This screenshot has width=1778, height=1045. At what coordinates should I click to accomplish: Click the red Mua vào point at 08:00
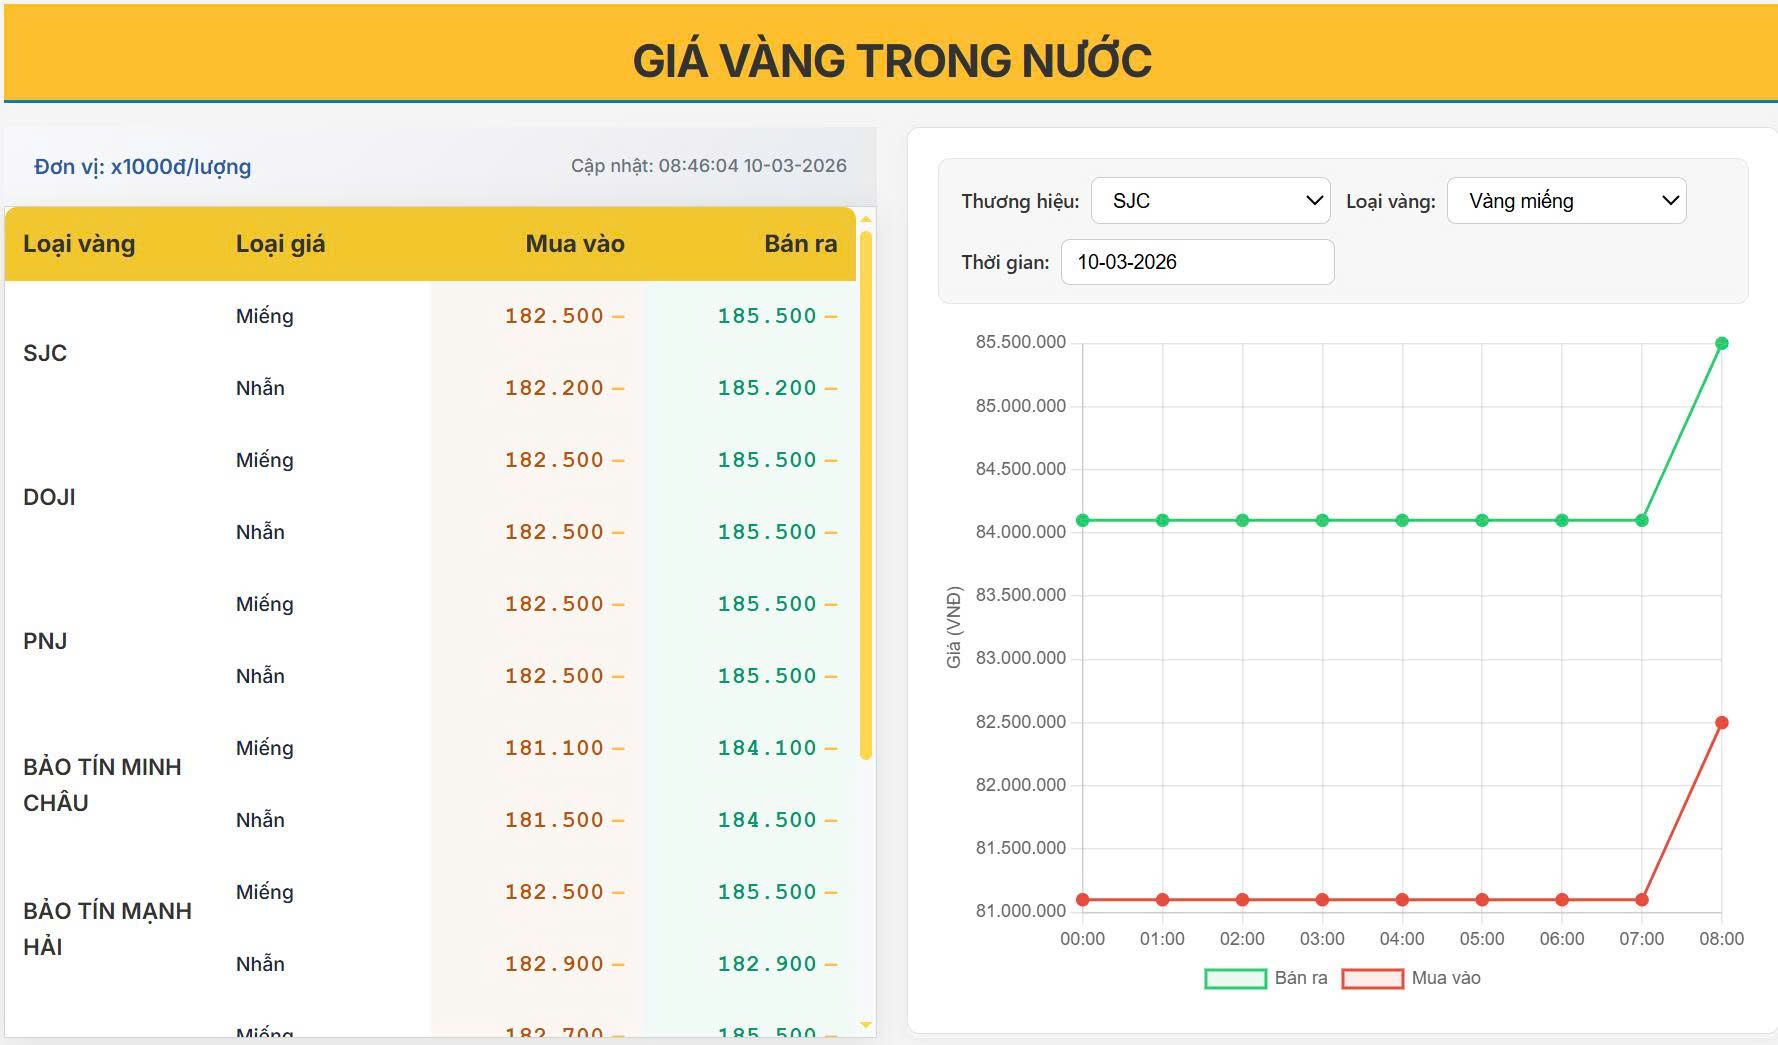click(1722, 722)
